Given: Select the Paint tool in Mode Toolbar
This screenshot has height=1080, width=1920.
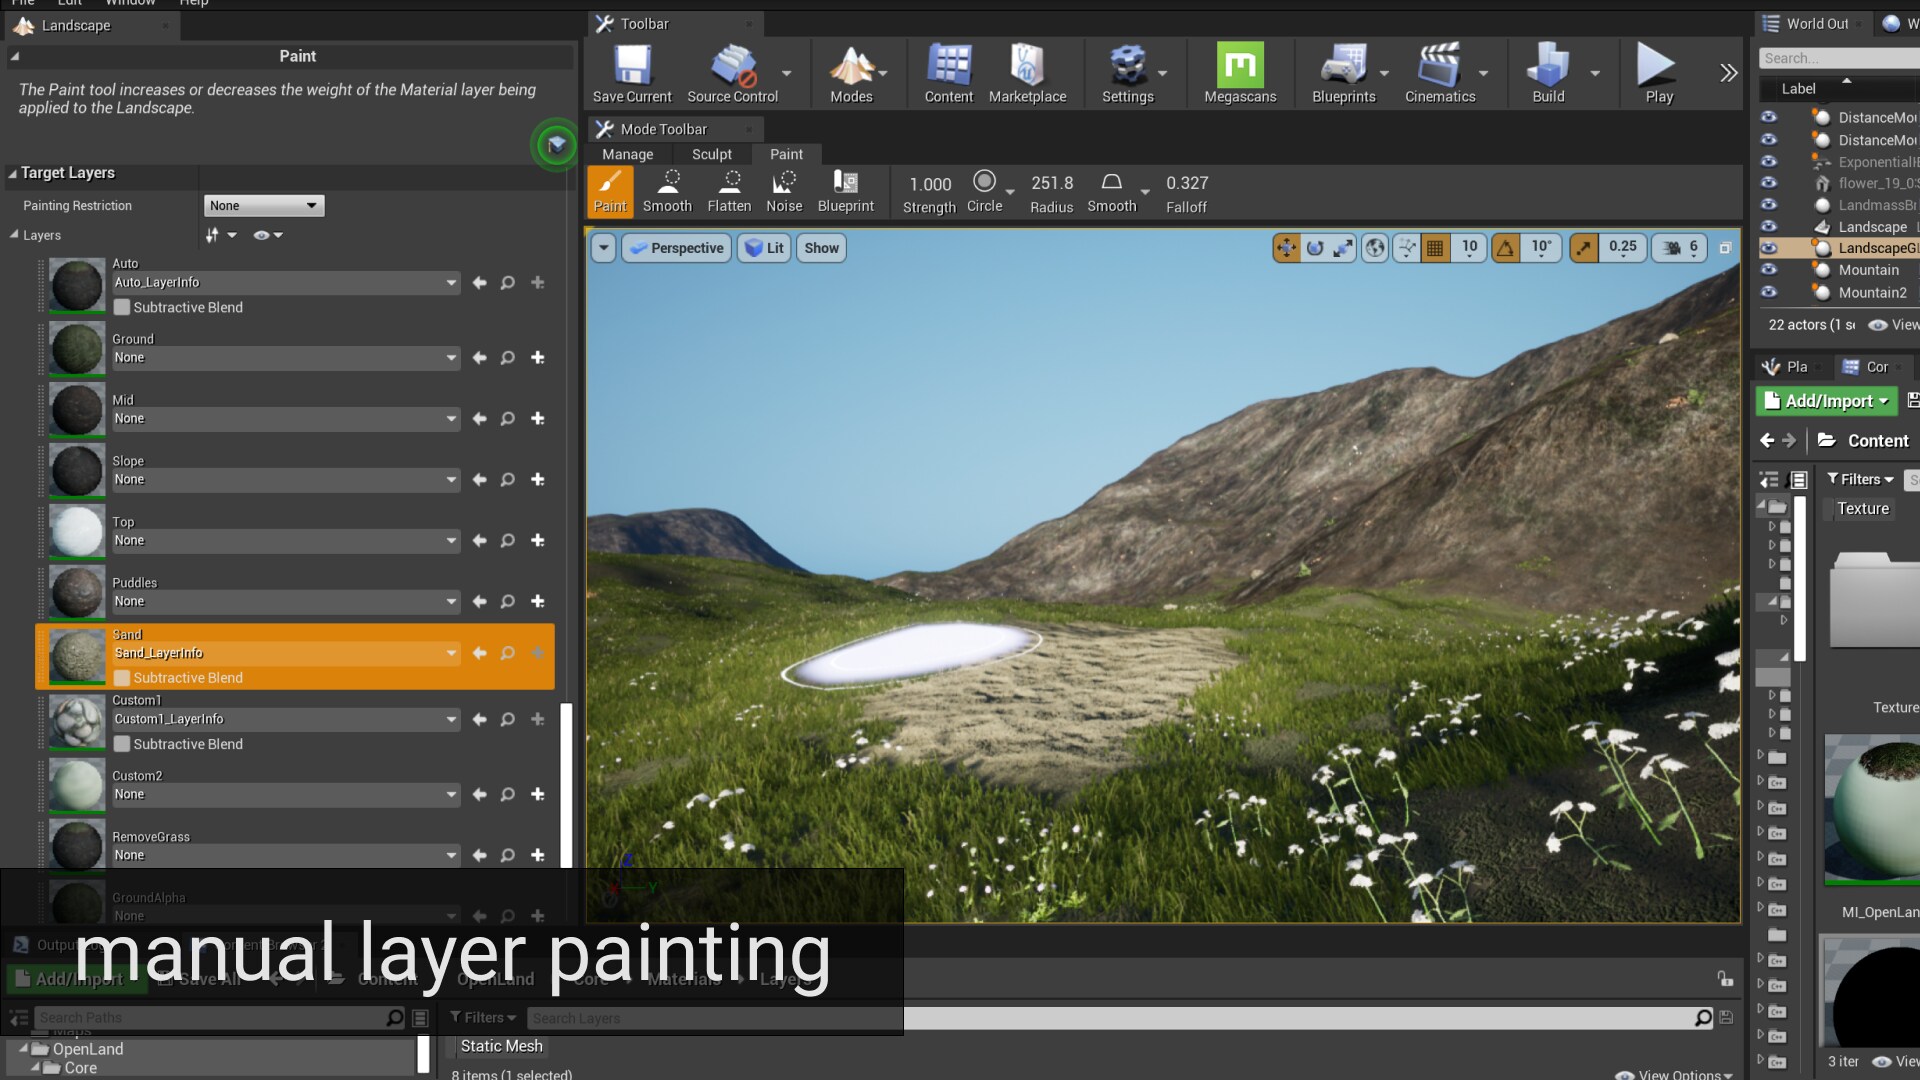Looking at the screenshot, I should click(x=610, y=191).
